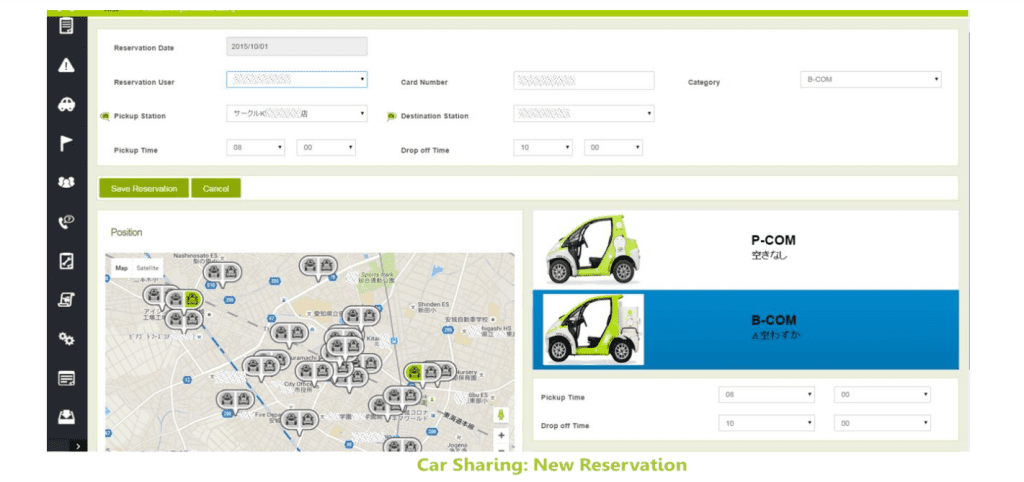
Task: Open the users group icon in sidebar
Action: click(66, 183)
